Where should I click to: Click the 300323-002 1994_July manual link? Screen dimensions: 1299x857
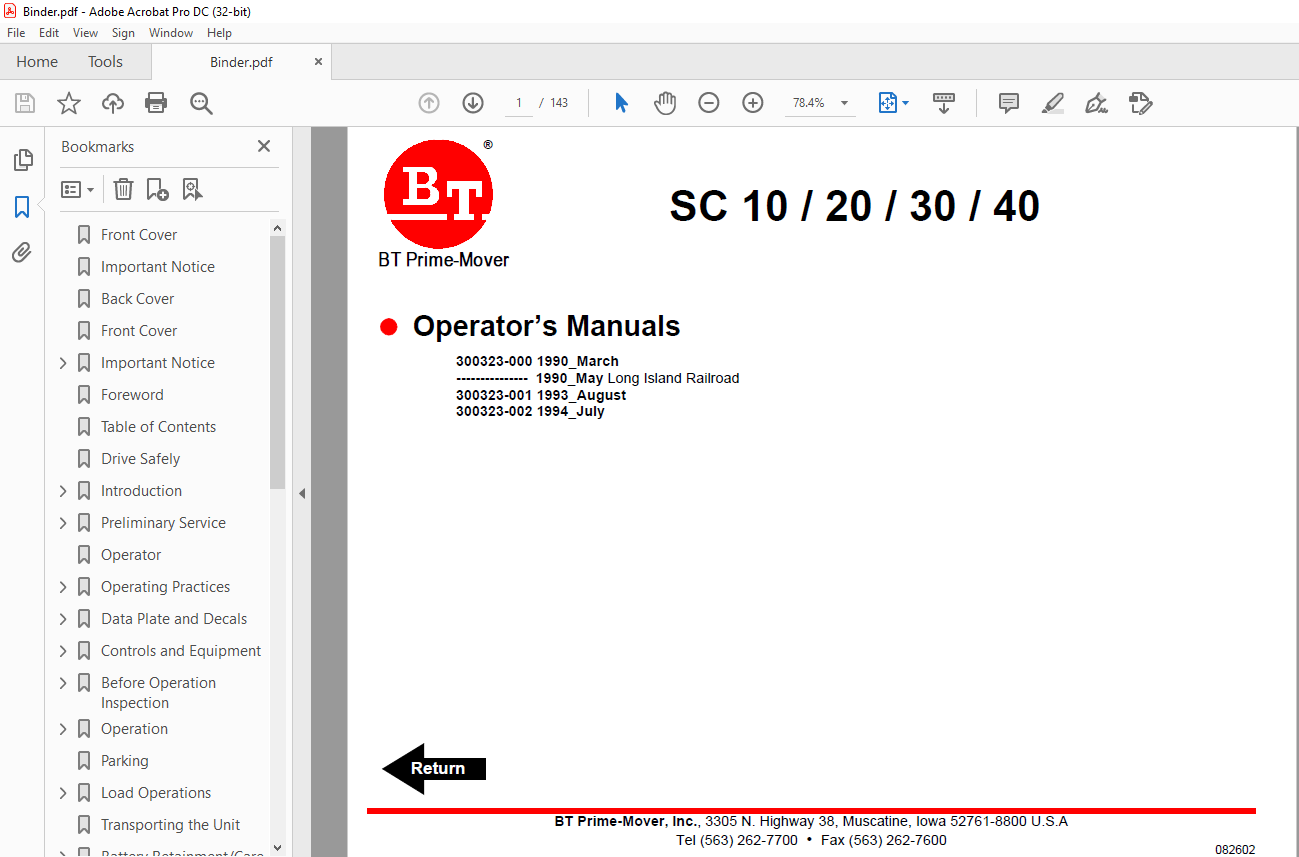point(530,411)
